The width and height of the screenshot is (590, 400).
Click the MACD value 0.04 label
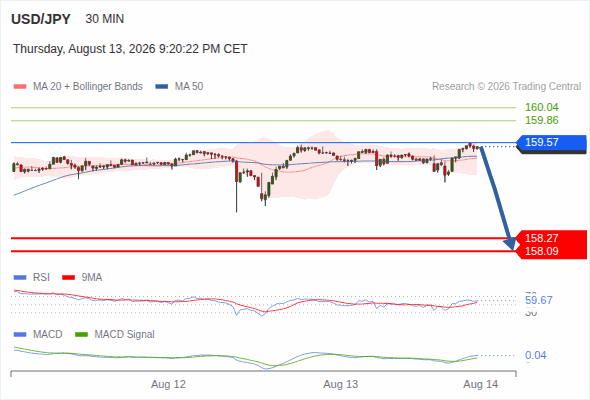(535, 355)
